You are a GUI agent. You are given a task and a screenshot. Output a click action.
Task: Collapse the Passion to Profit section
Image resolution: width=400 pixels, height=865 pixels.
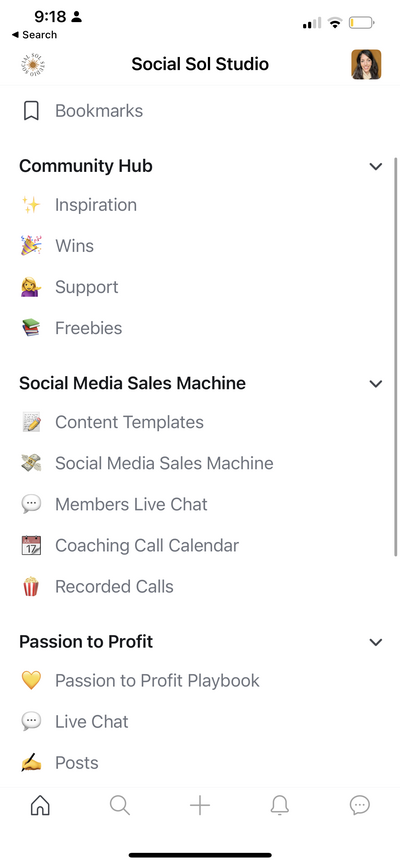tap(376, 642)
